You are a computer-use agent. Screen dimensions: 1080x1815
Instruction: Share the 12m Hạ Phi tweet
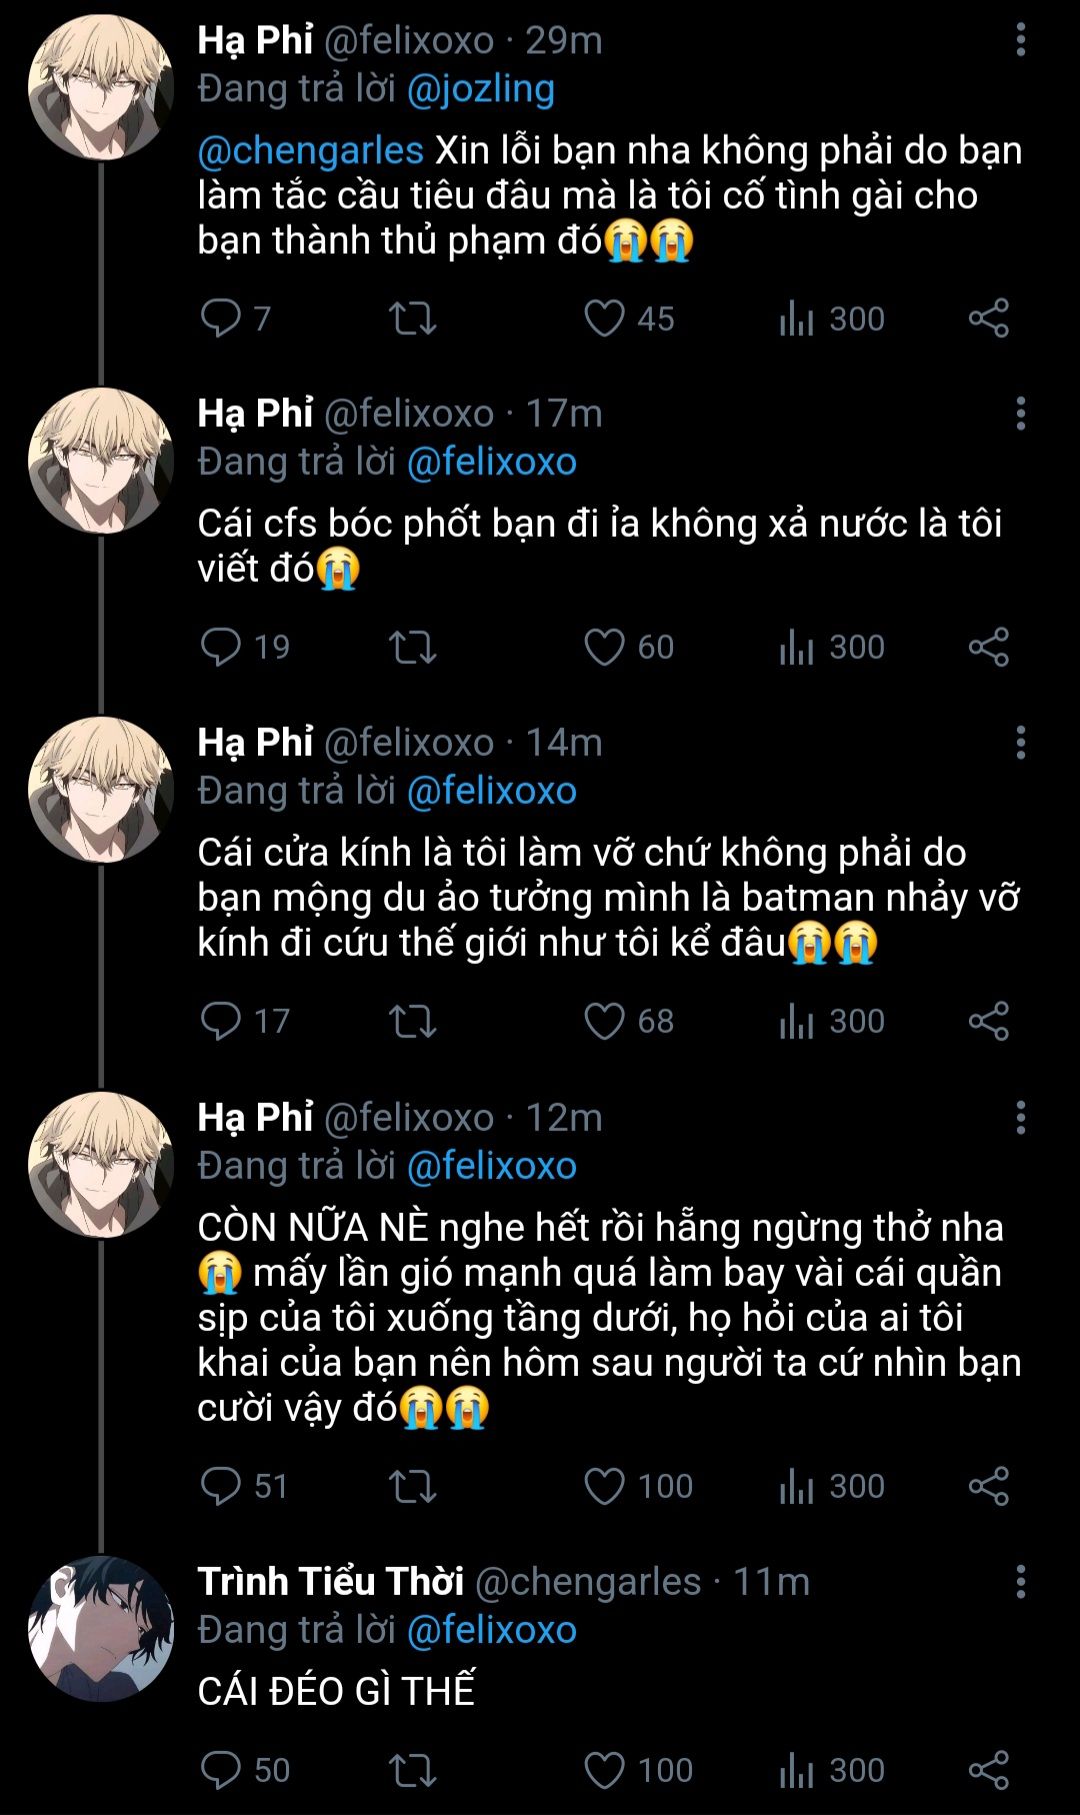coord(988,1486)
